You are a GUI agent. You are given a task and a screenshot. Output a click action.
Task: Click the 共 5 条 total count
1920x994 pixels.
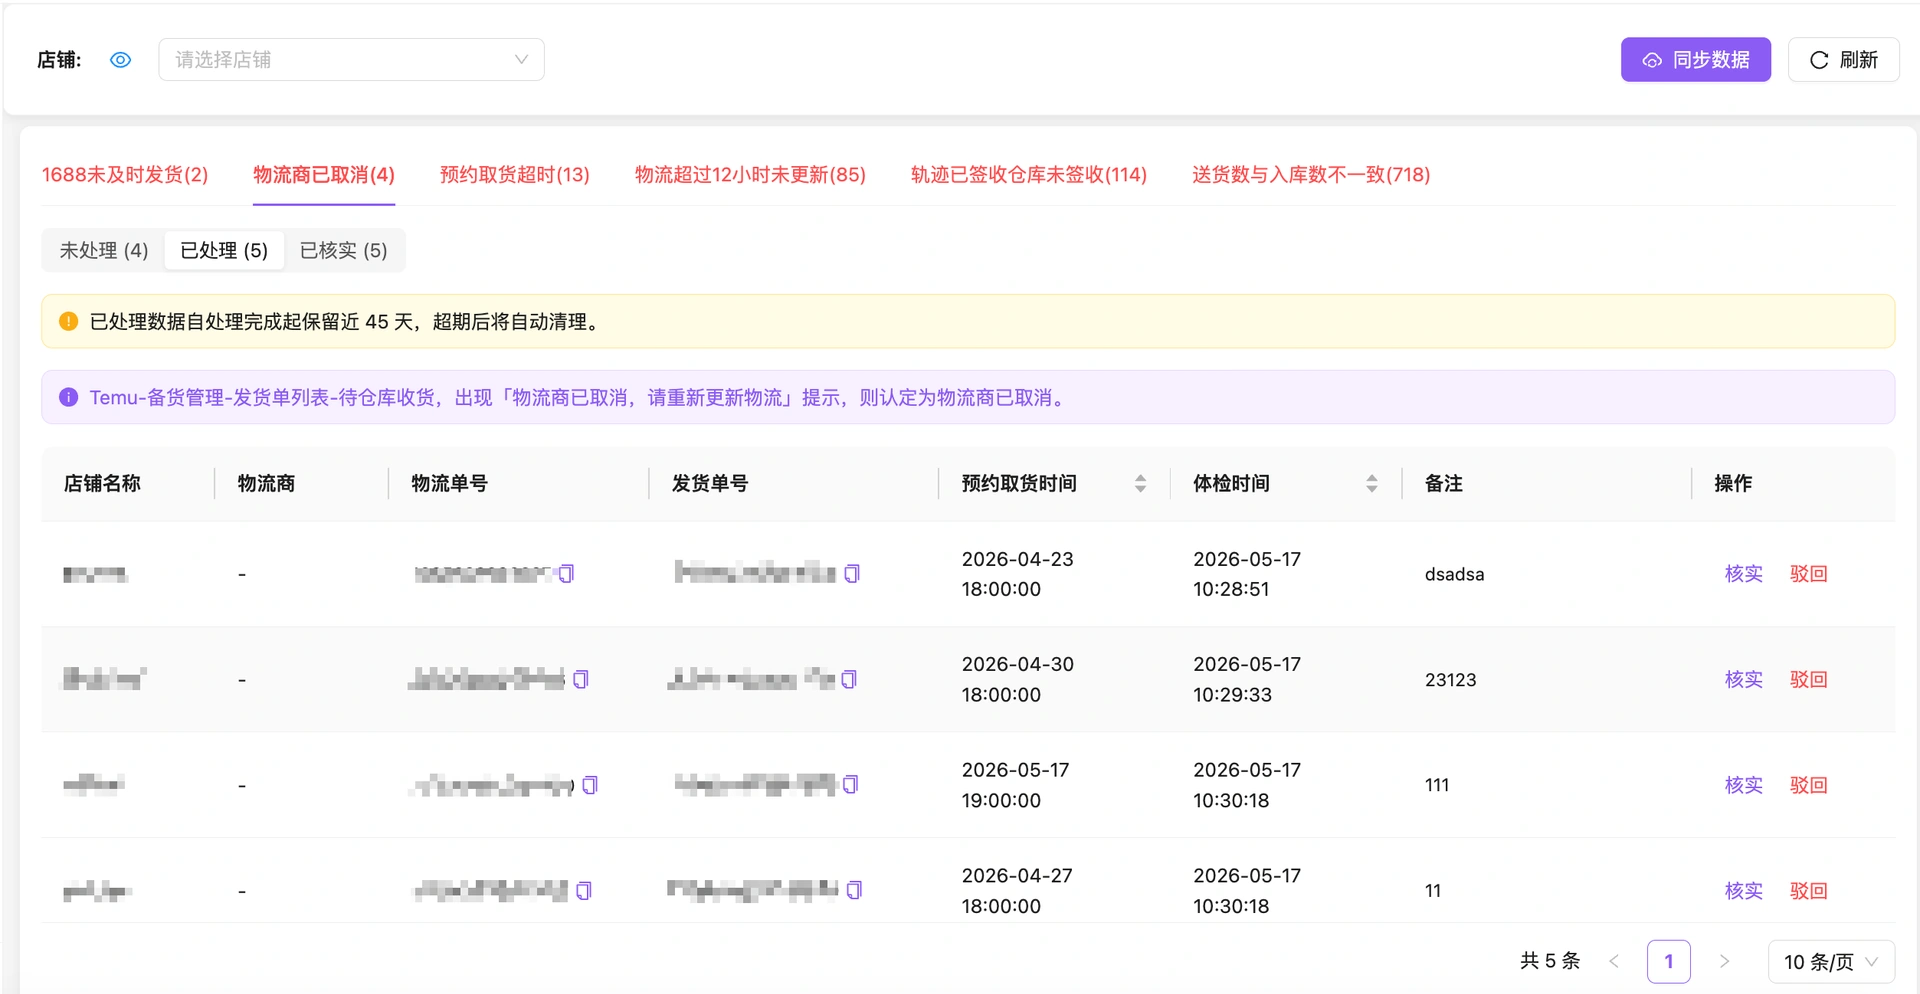(1549, 961)
